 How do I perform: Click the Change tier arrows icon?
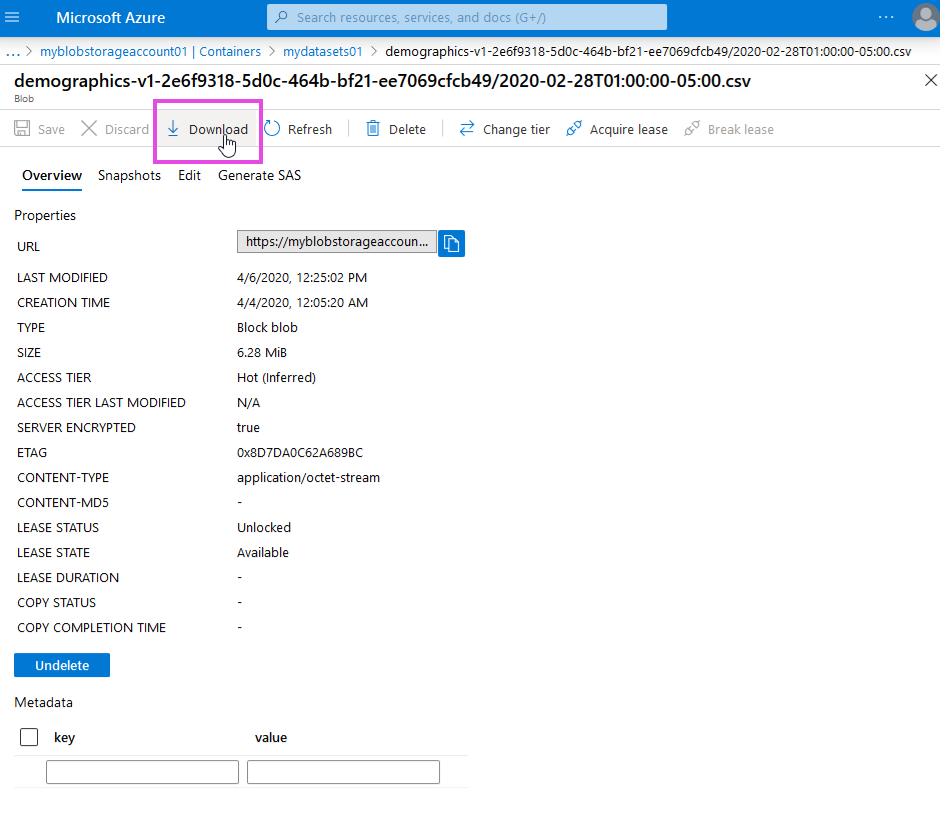(466, 128)
